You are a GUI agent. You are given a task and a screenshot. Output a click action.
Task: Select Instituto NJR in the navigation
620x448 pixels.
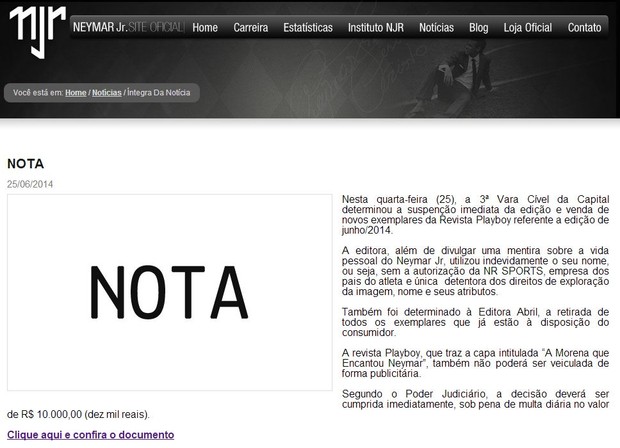376,28
